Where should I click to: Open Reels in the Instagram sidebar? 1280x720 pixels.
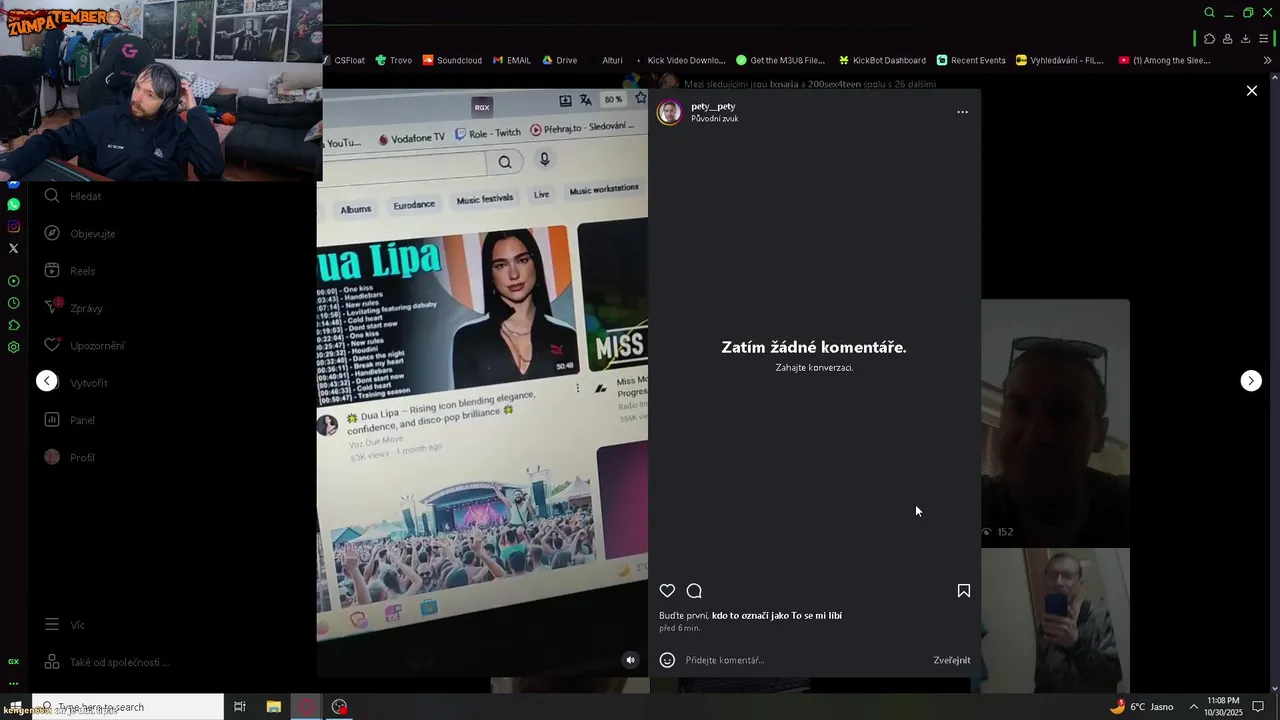tap(70, 271)
